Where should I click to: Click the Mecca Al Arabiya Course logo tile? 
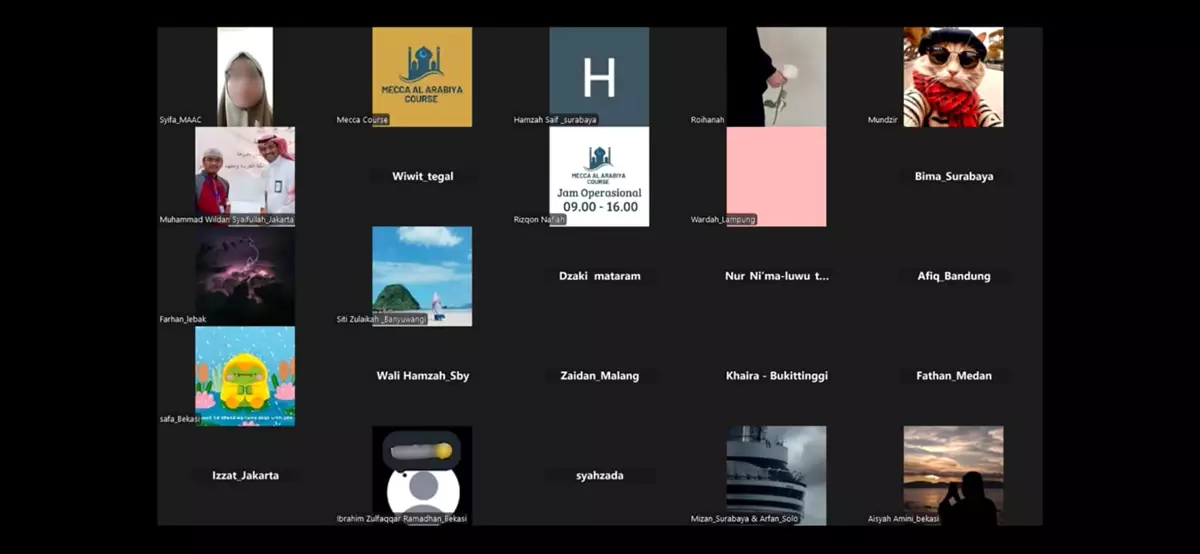(422, 76)
